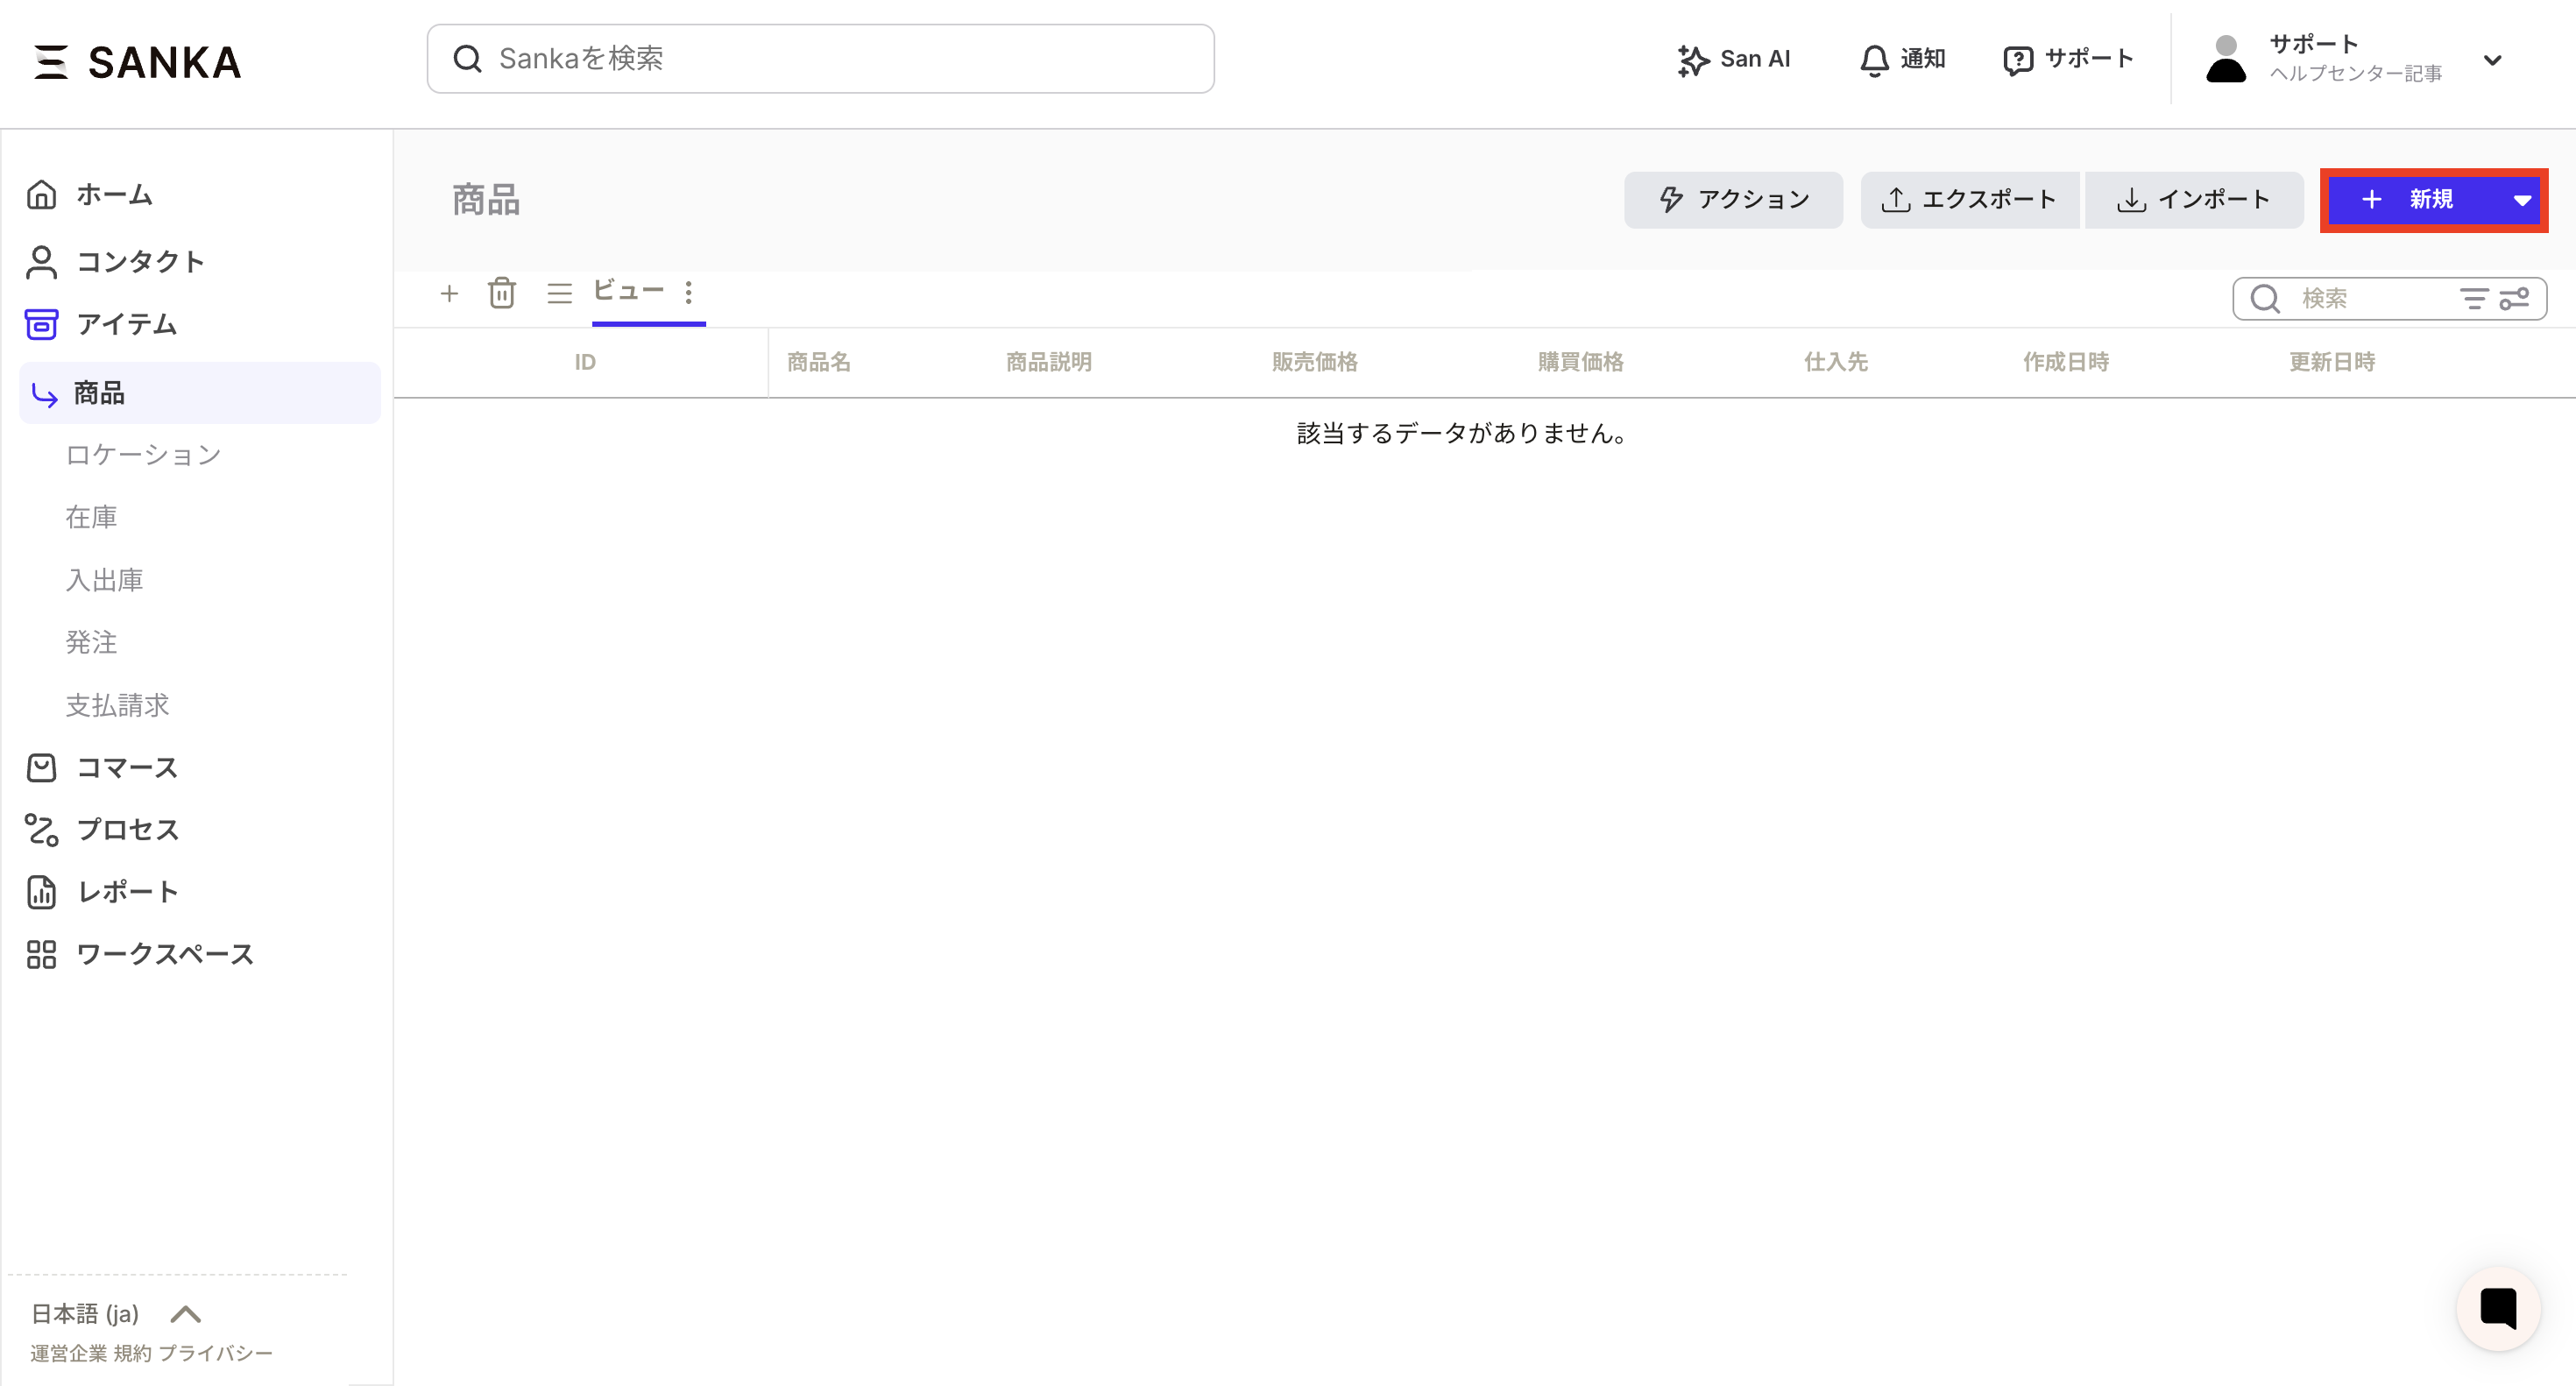Open the three-dot menu beside ビュー tab
The width and height of the screenshot is (2576, 1386).
click(688, 293)
